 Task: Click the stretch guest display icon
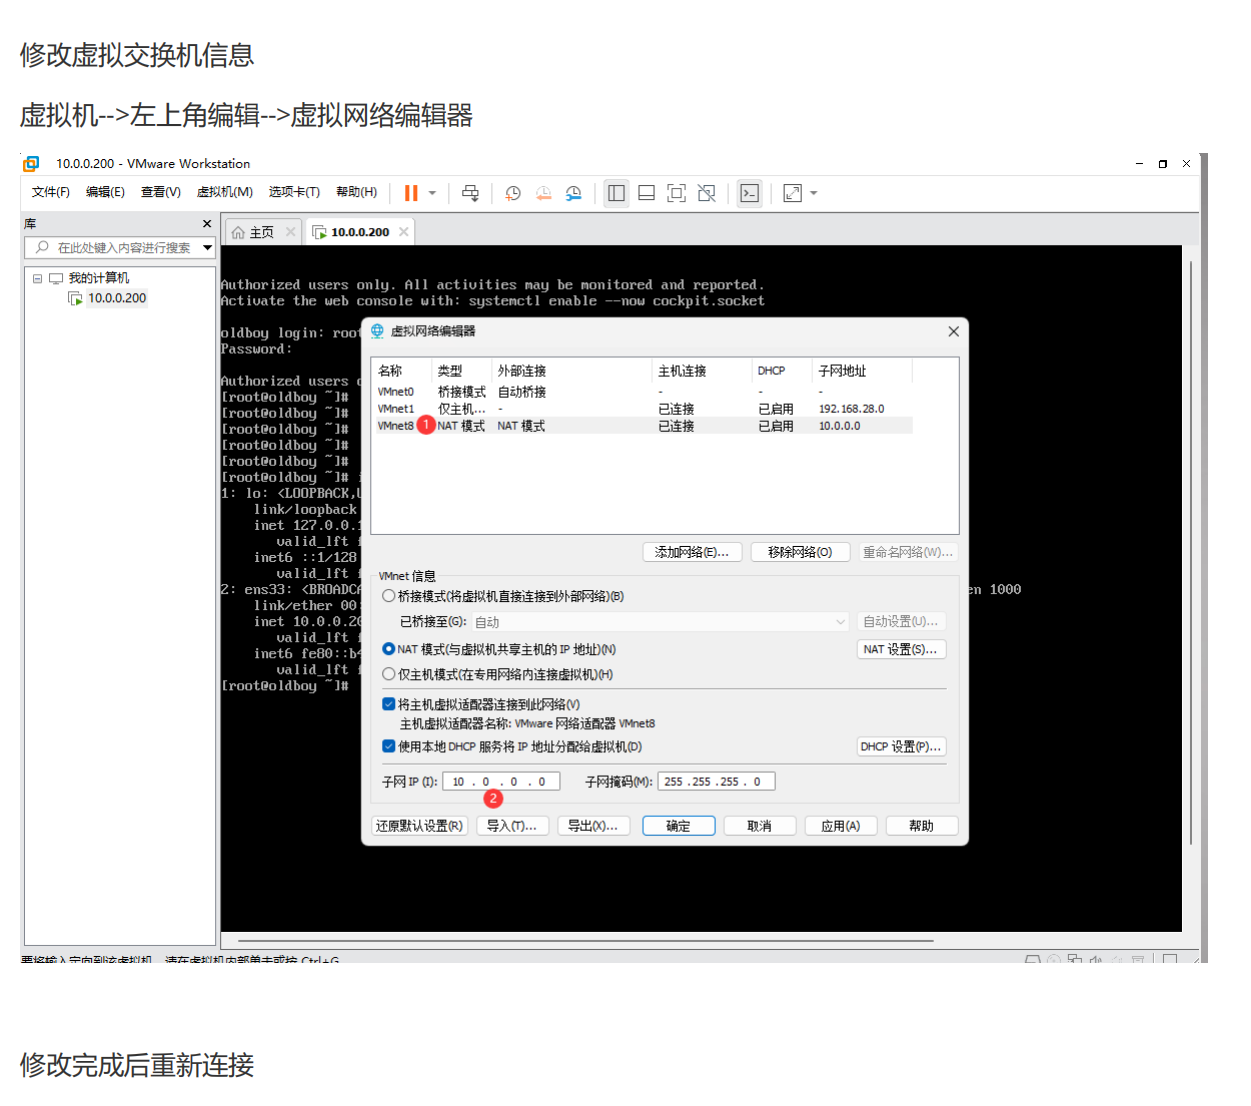[793, 193]
